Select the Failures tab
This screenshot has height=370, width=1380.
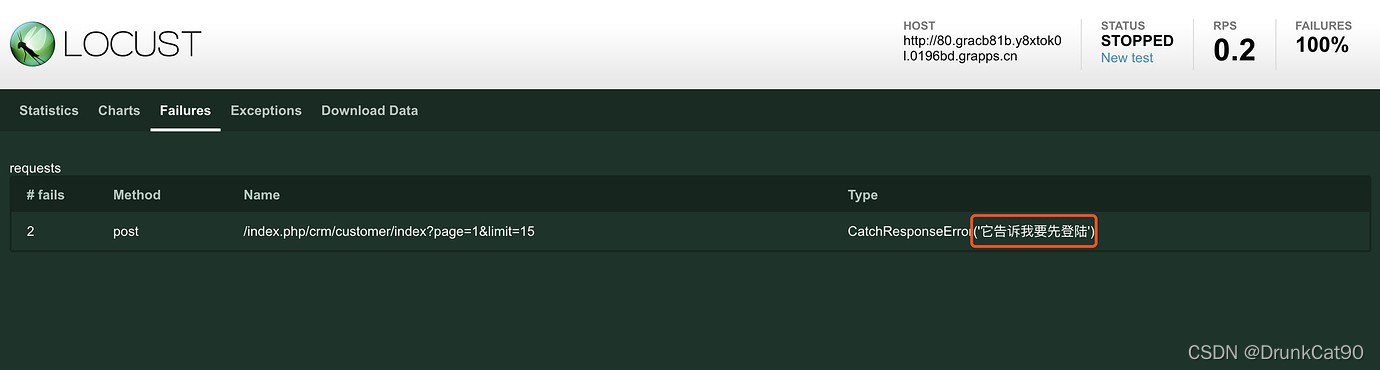pyautogui.click(x=185, y=110)
